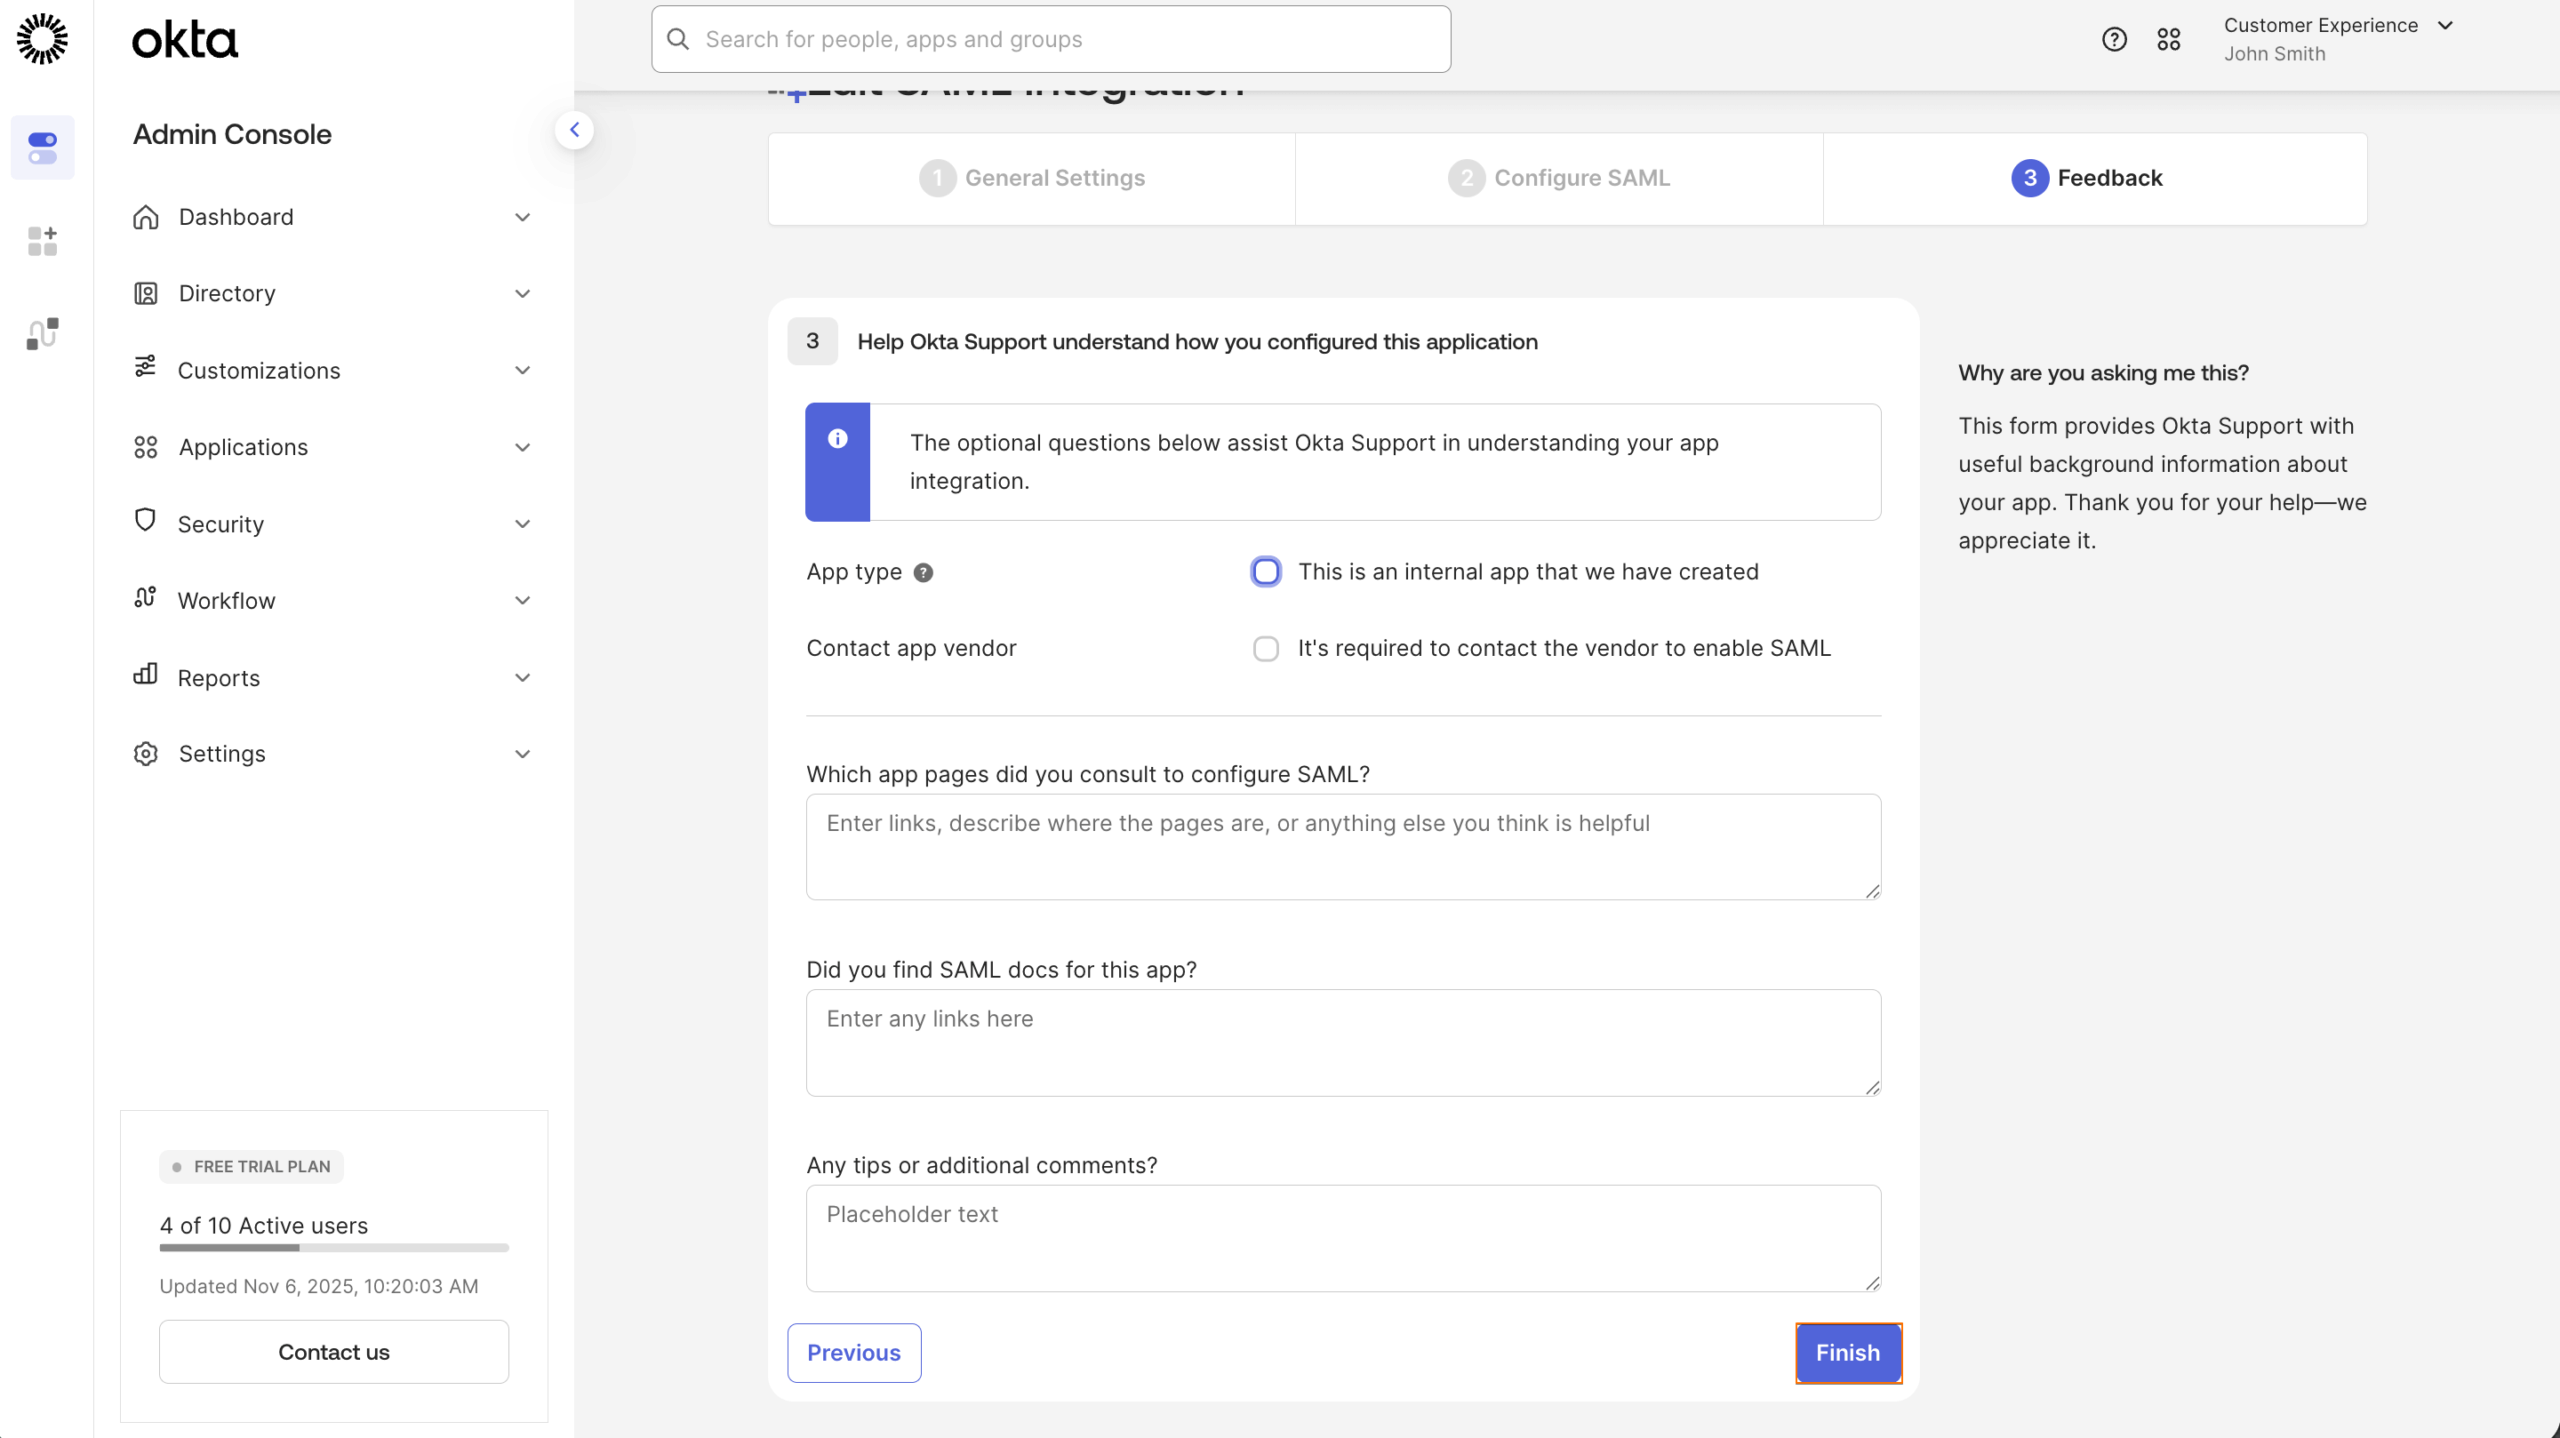
Task: Open the apps grid icon near Customer Experience
Action: tap(2168, 39)
